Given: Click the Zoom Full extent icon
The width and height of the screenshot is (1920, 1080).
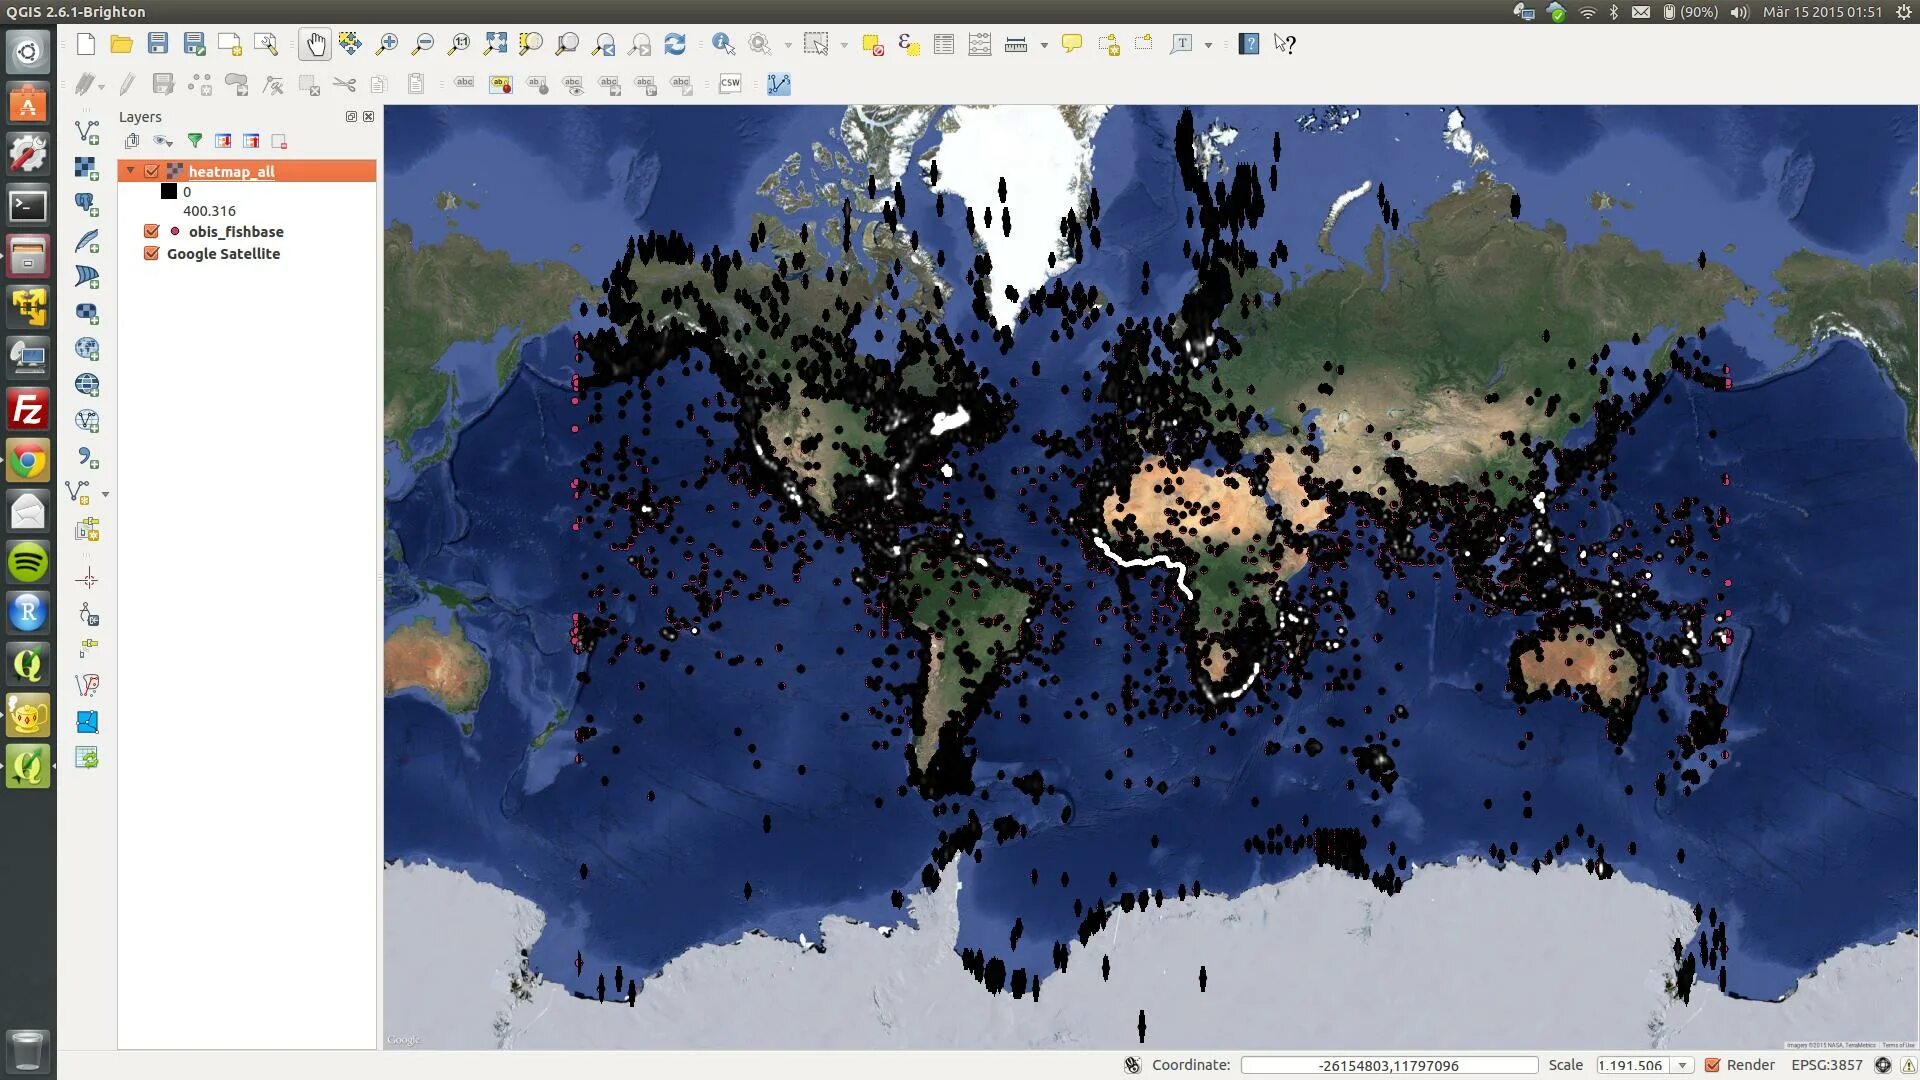Looking at the screenshot, I should [495, 44].
